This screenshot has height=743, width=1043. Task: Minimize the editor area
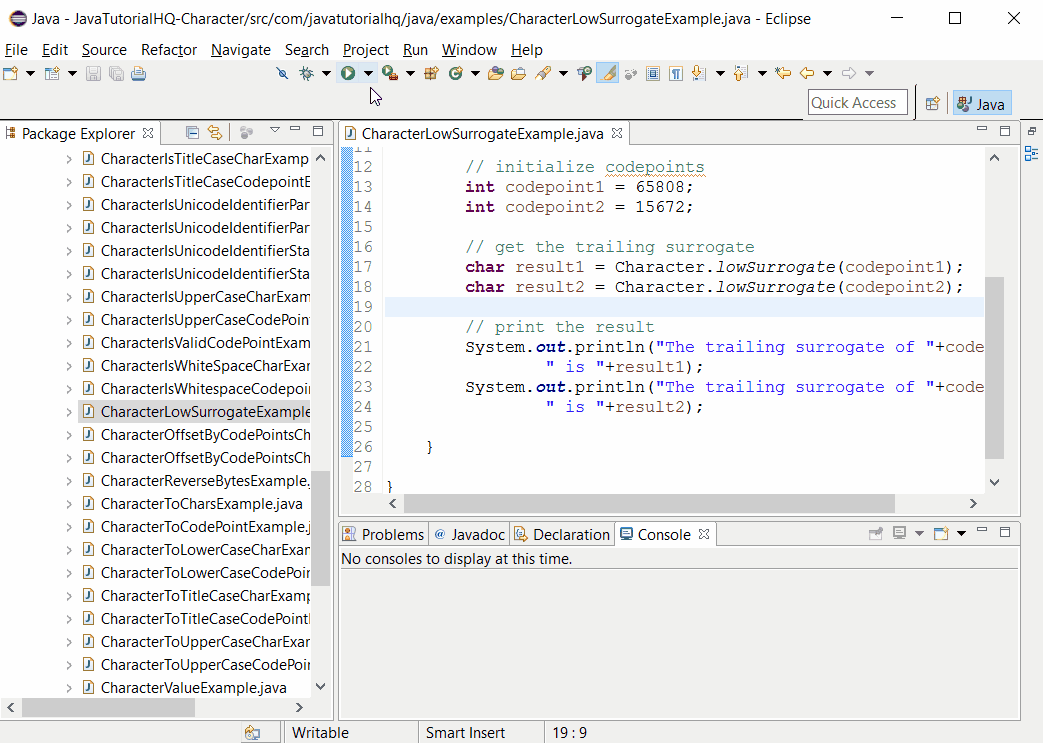coord(982,128)
